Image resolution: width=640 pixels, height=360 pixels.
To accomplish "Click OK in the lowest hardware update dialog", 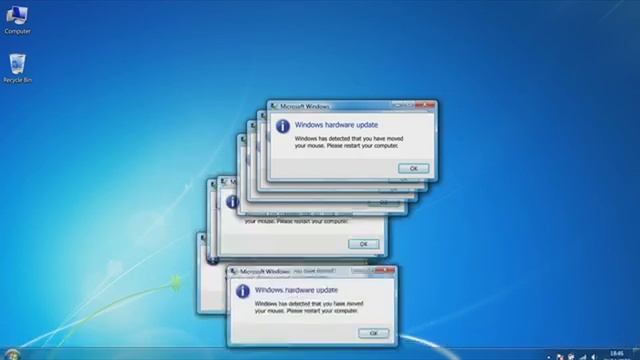I will pos(373,333).
